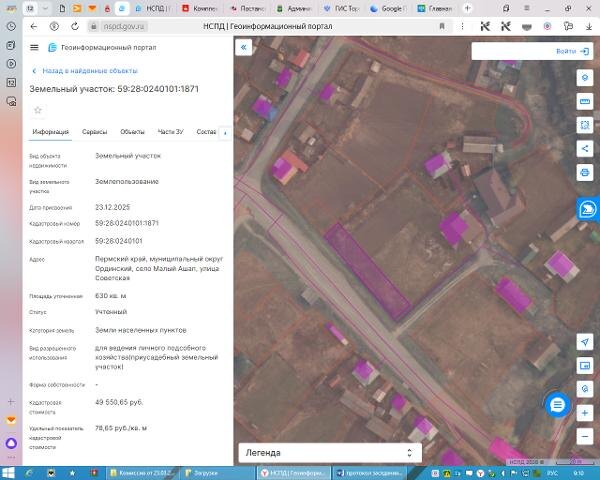
Task: Collapse the side panel with double chevron
Action: click(x=243, y=47)
